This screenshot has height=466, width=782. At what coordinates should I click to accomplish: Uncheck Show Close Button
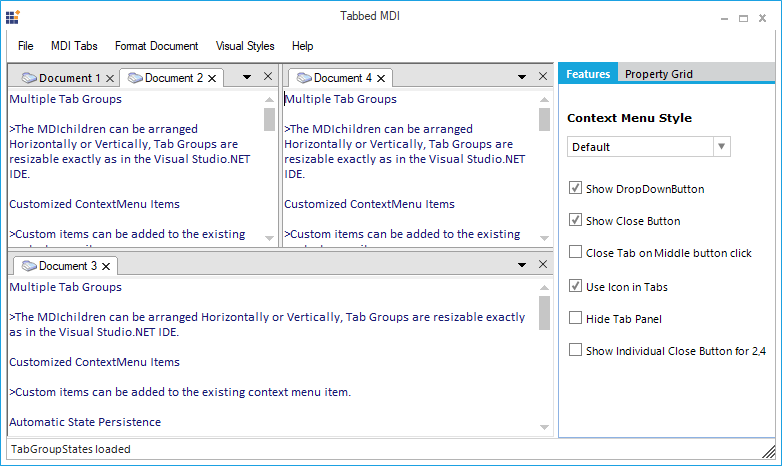point(575,220)
